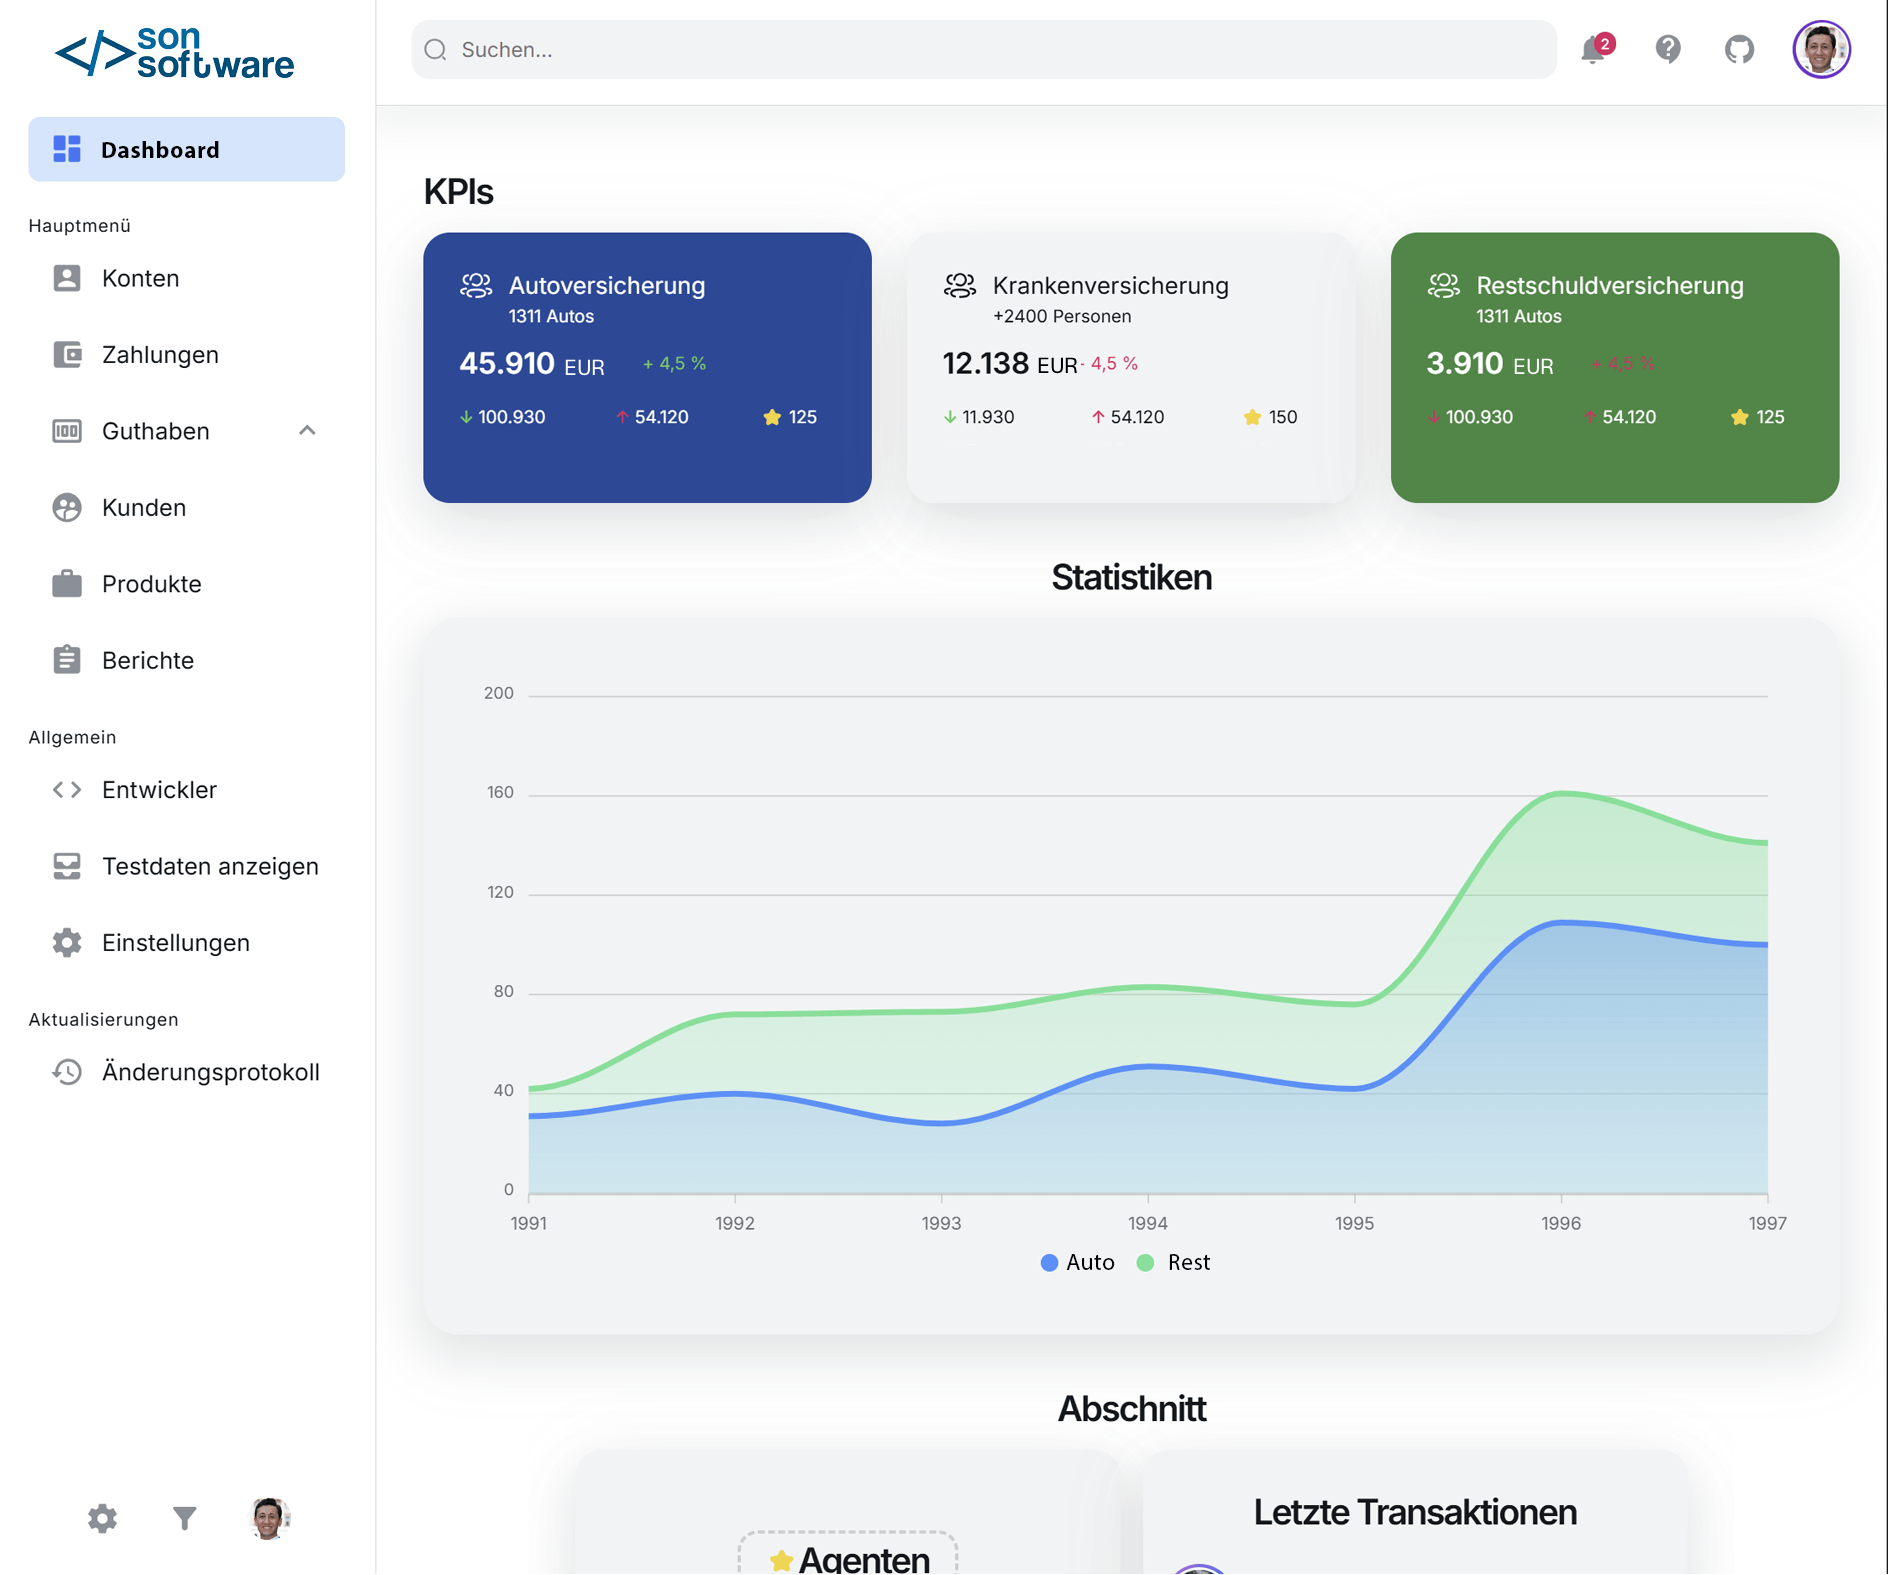1888x1575 pixels.
Task: Navigate to Testdaten anzeigen
Action: [210, 866]
